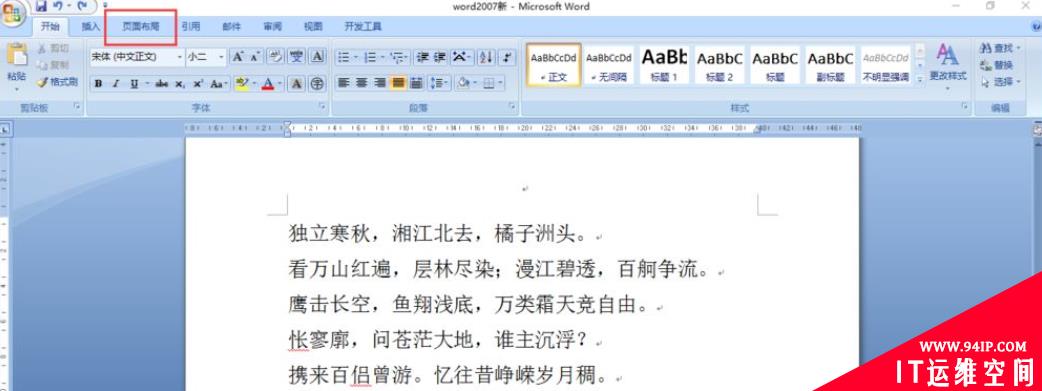Click the increase indent icon
The image size is (1042, 391).
[440, 57]
